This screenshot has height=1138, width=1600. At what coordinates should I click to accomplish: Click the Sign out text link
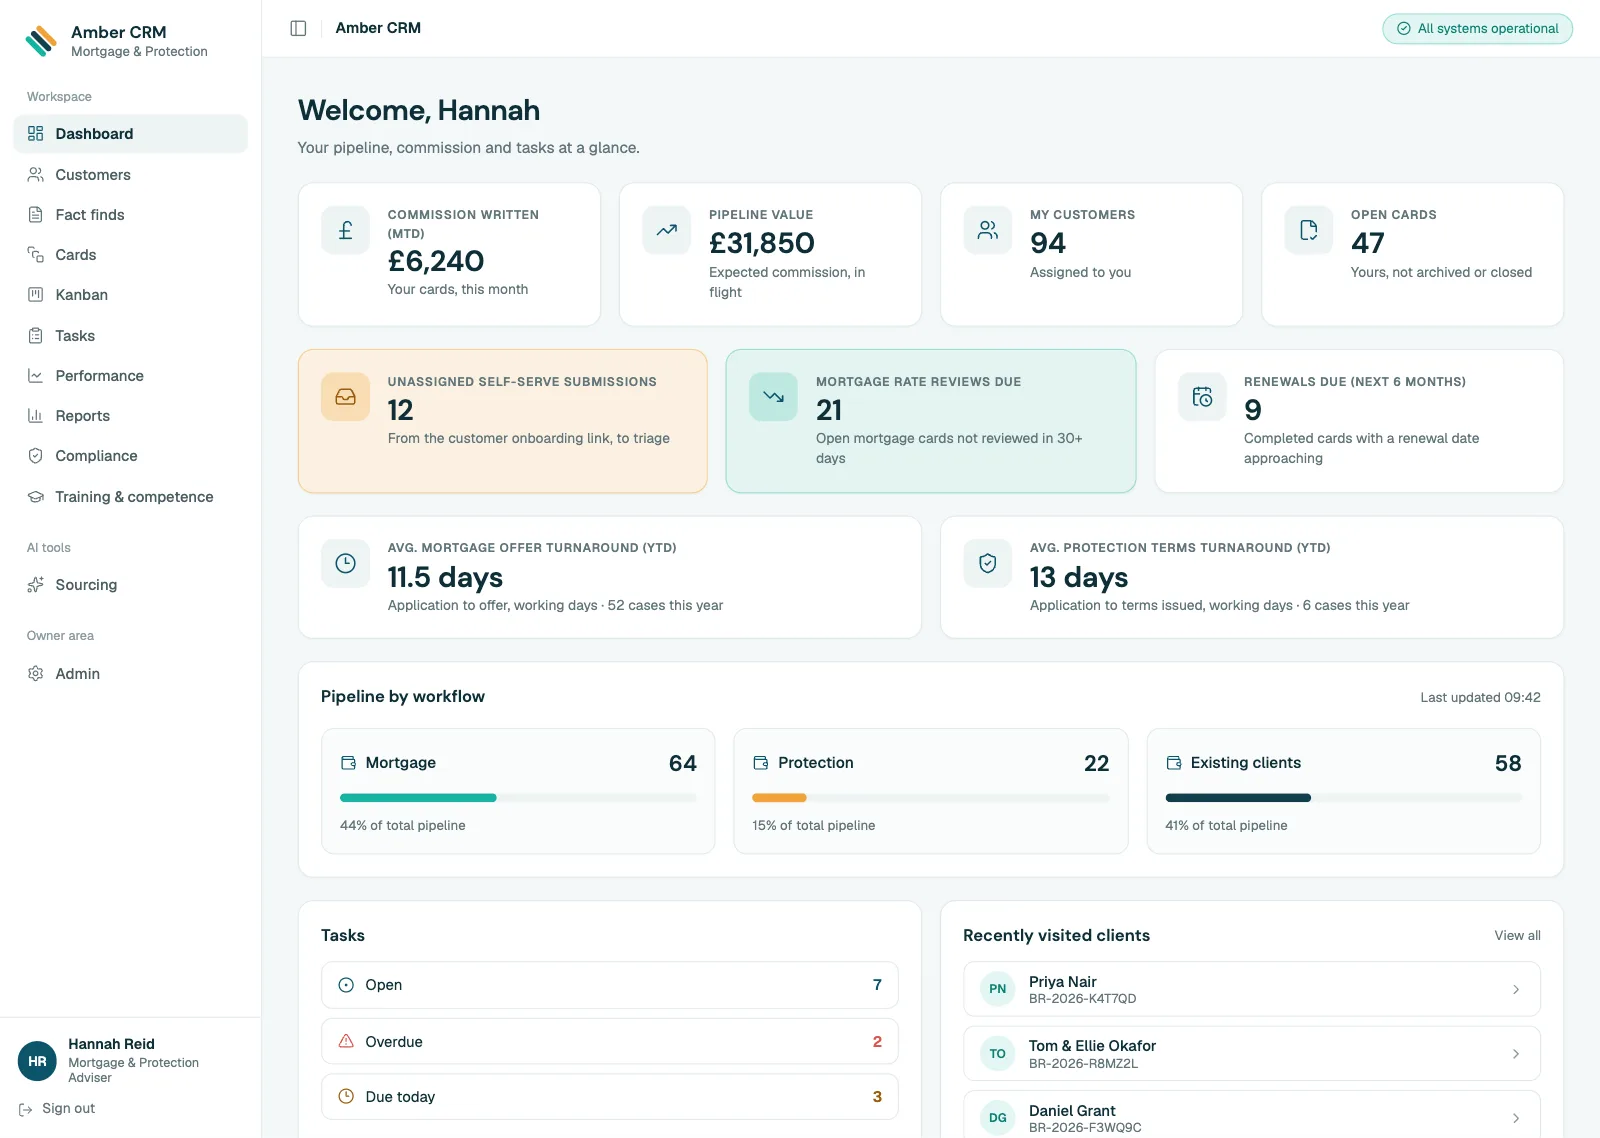69,1109
